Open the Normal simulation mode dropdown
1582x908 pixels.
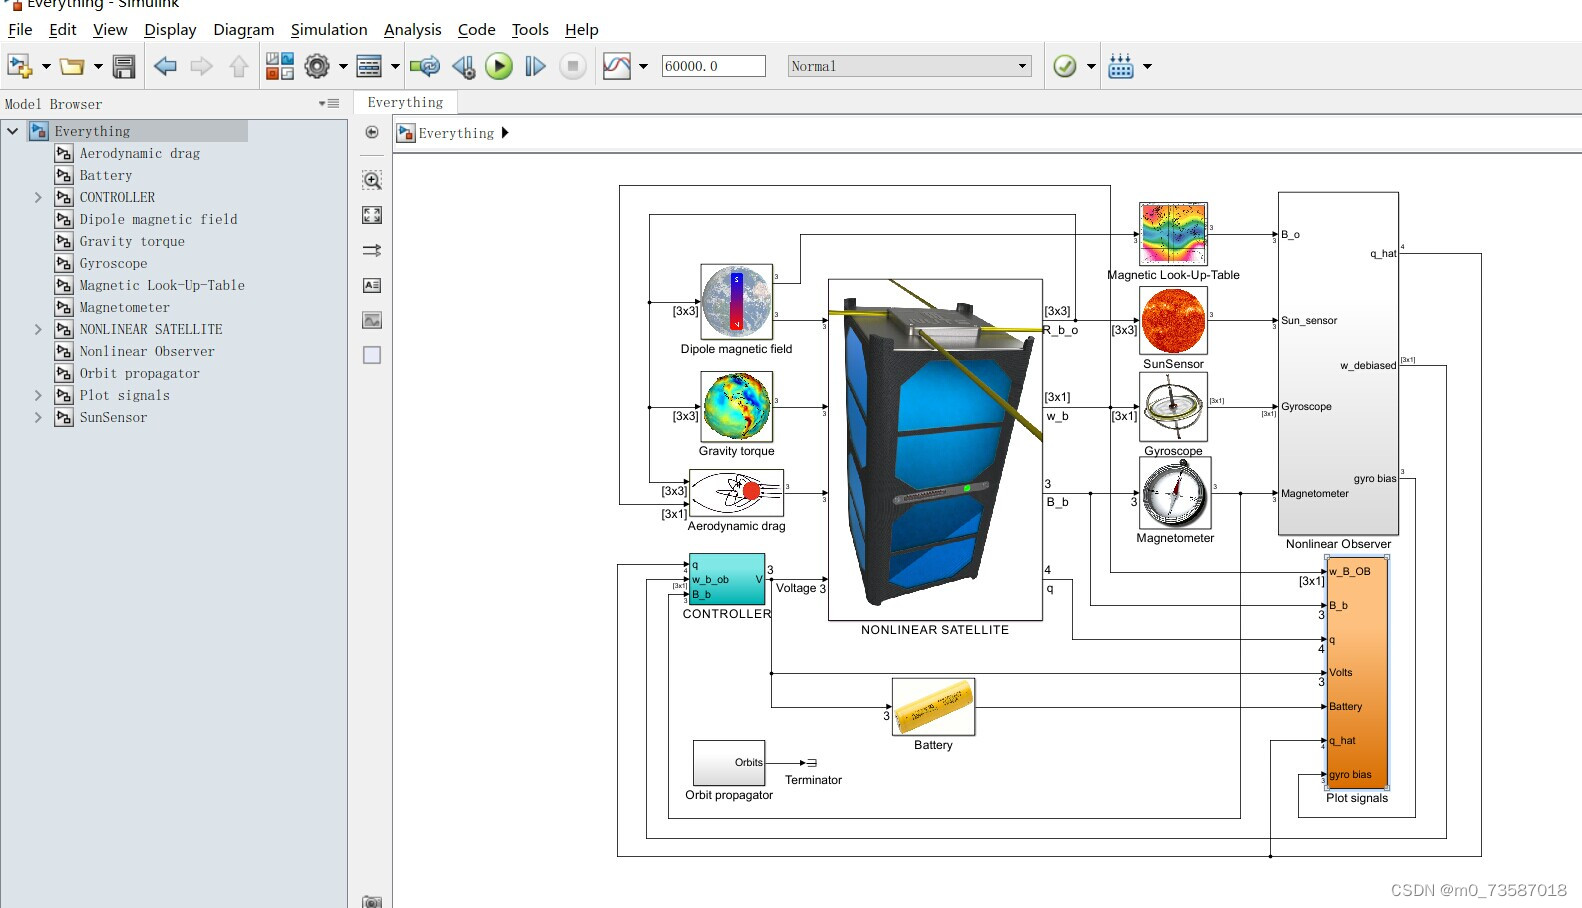tap(910, 66)
